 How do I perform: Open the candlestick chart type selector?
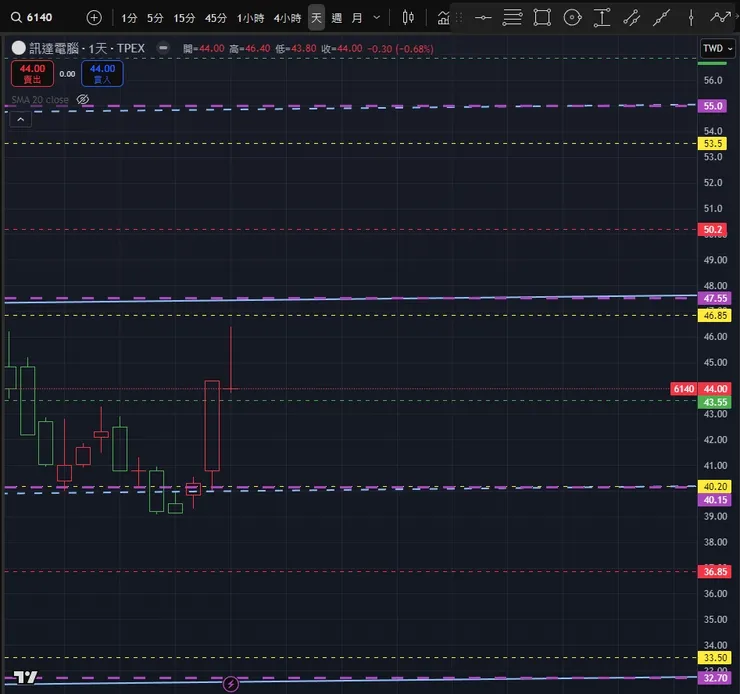coord(408,18)
